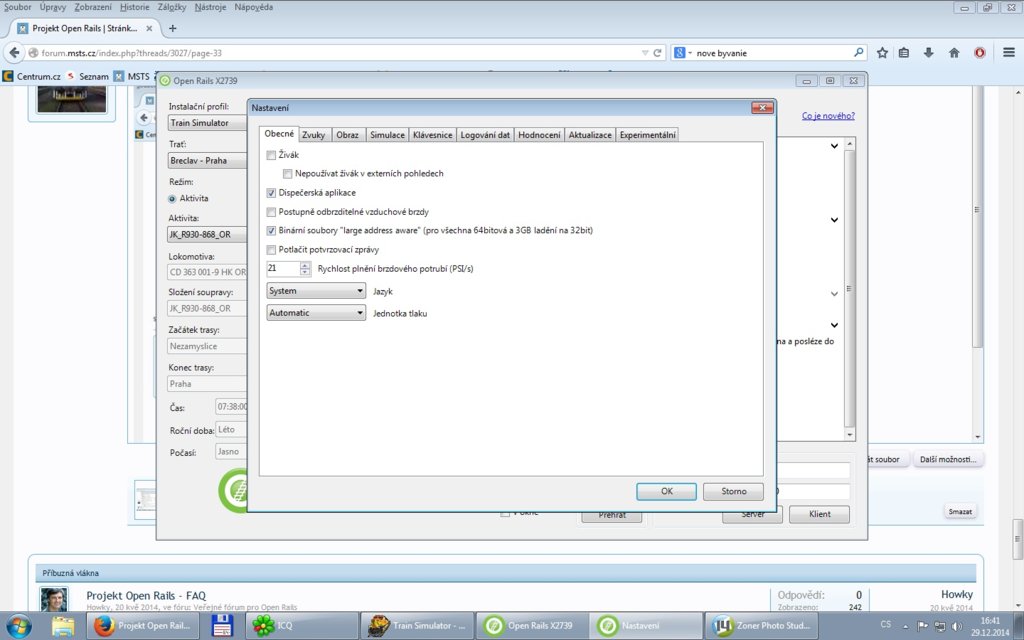The image size is (1024, 640).
Task: Click the Firefox bookmark star icon
Action: 882,53
